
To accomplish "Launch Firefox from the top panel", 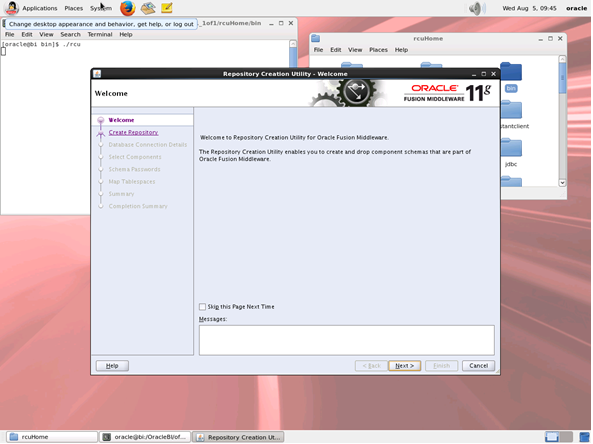I will click(127, 8).
